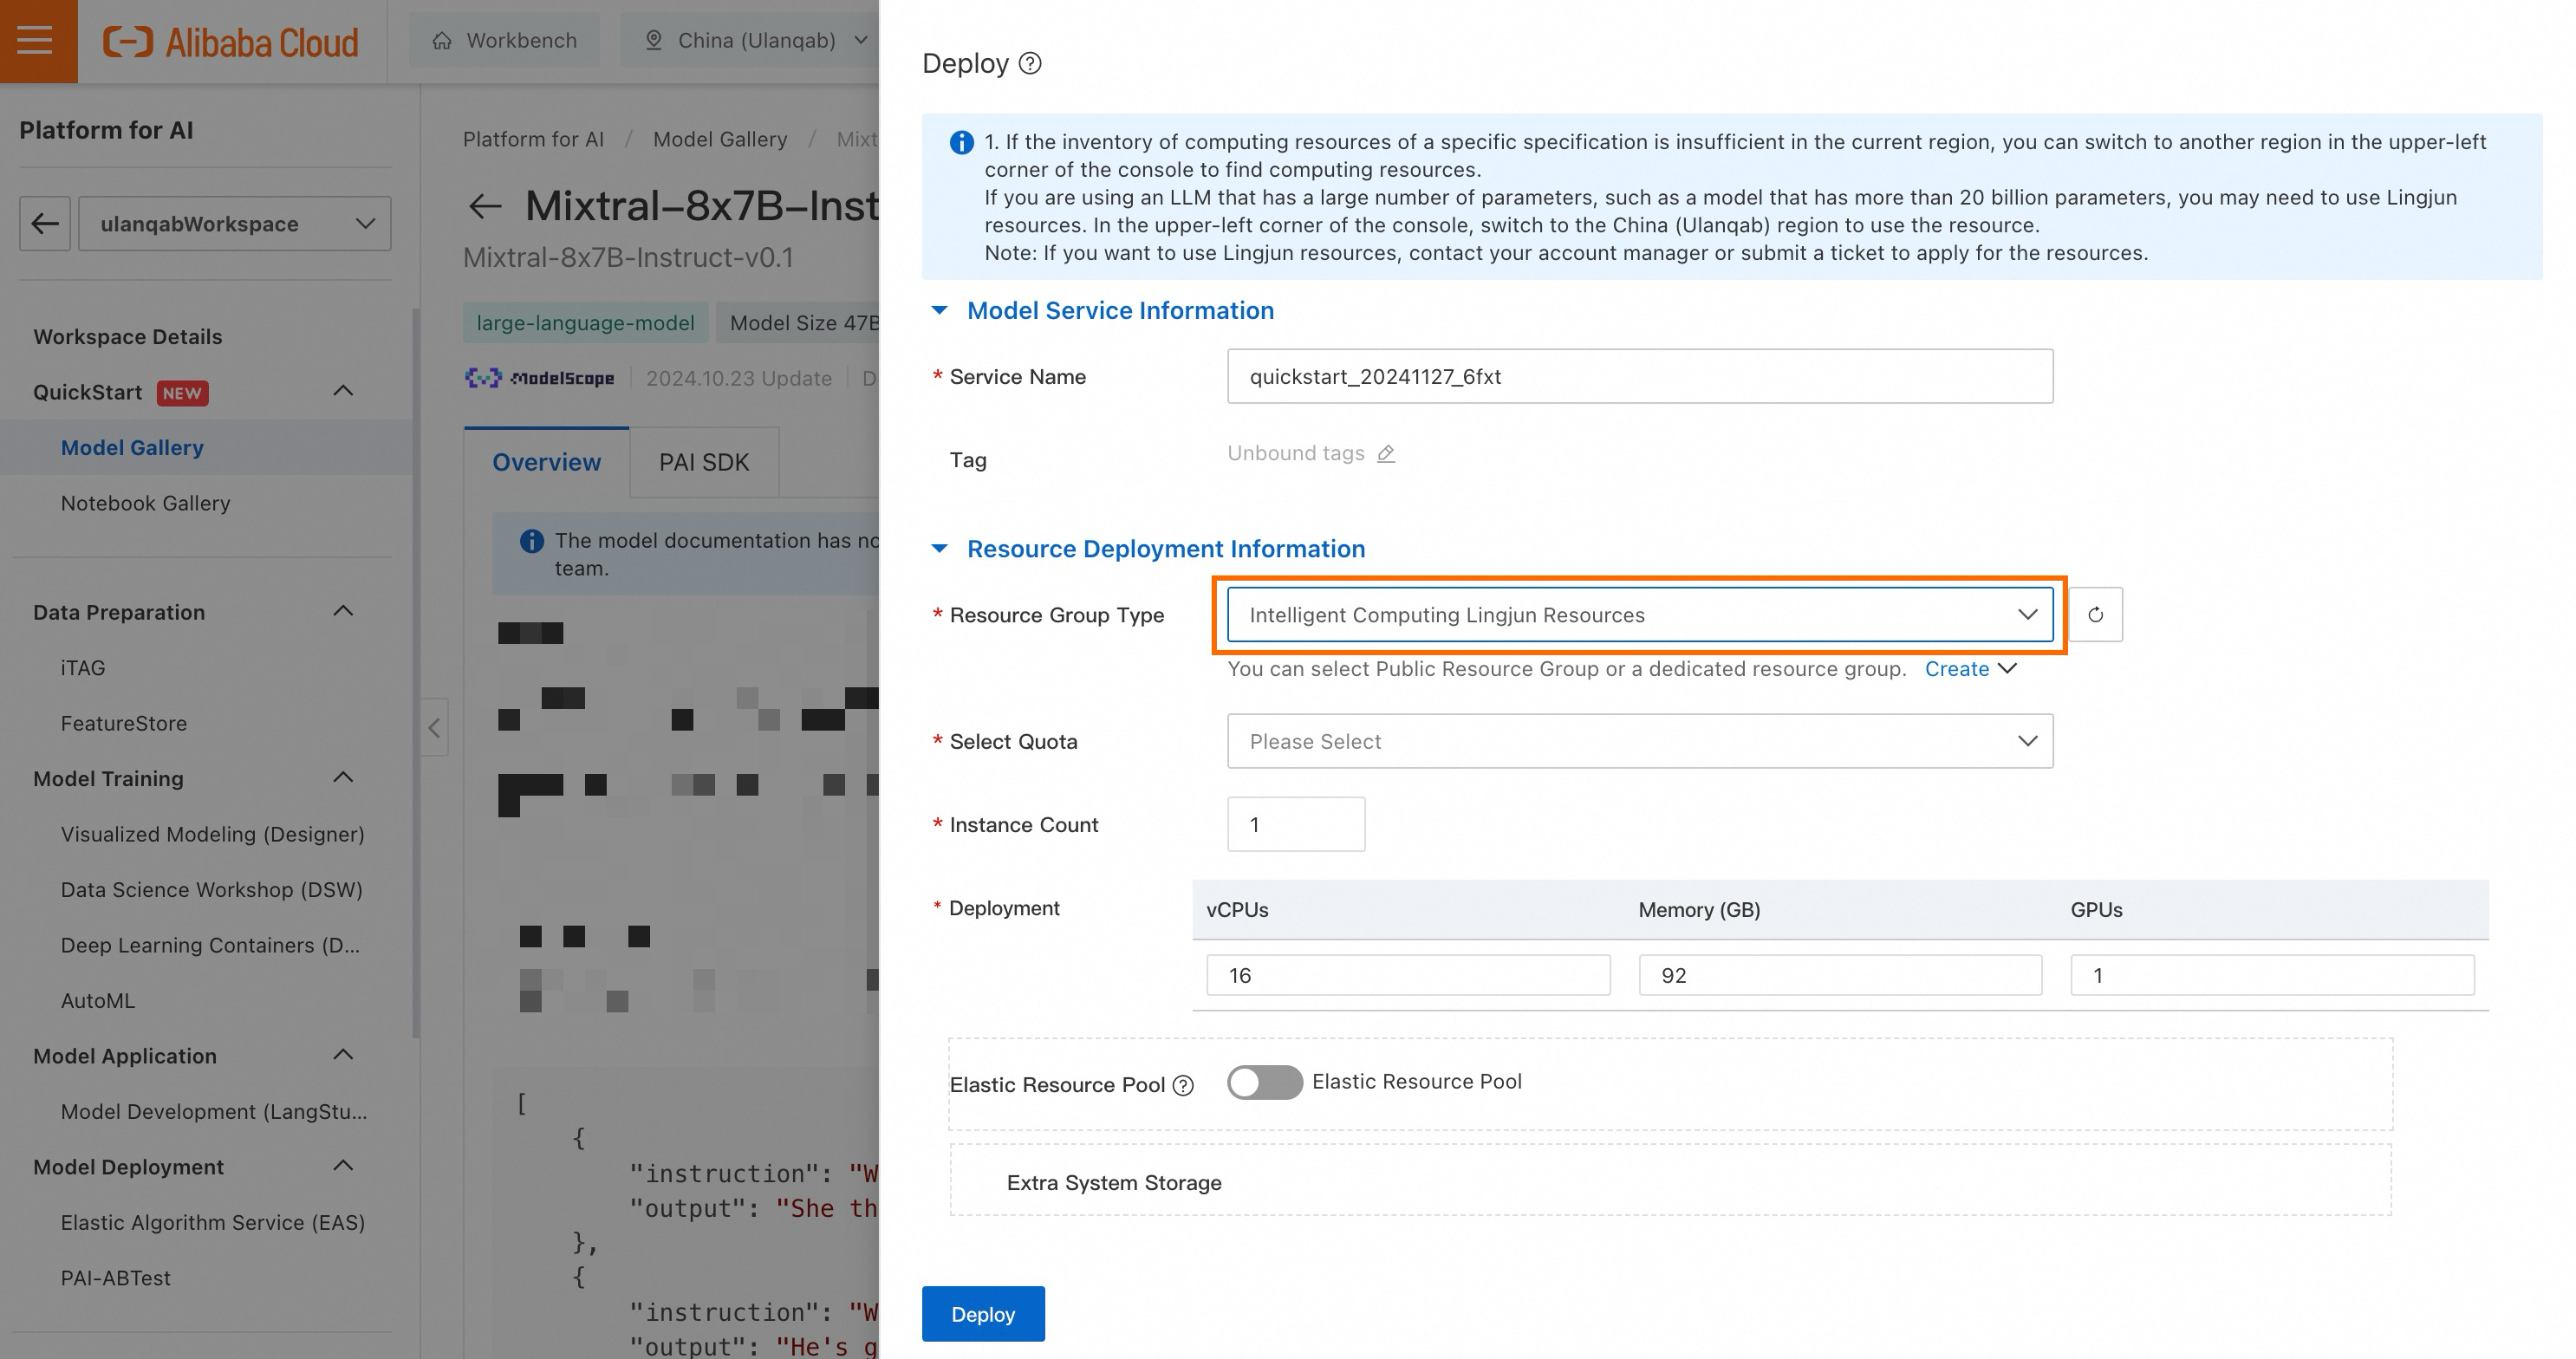The image size is (2576, 1359).
Task: Go back using arrow before Mixtral title
Action: pos(485,206)
